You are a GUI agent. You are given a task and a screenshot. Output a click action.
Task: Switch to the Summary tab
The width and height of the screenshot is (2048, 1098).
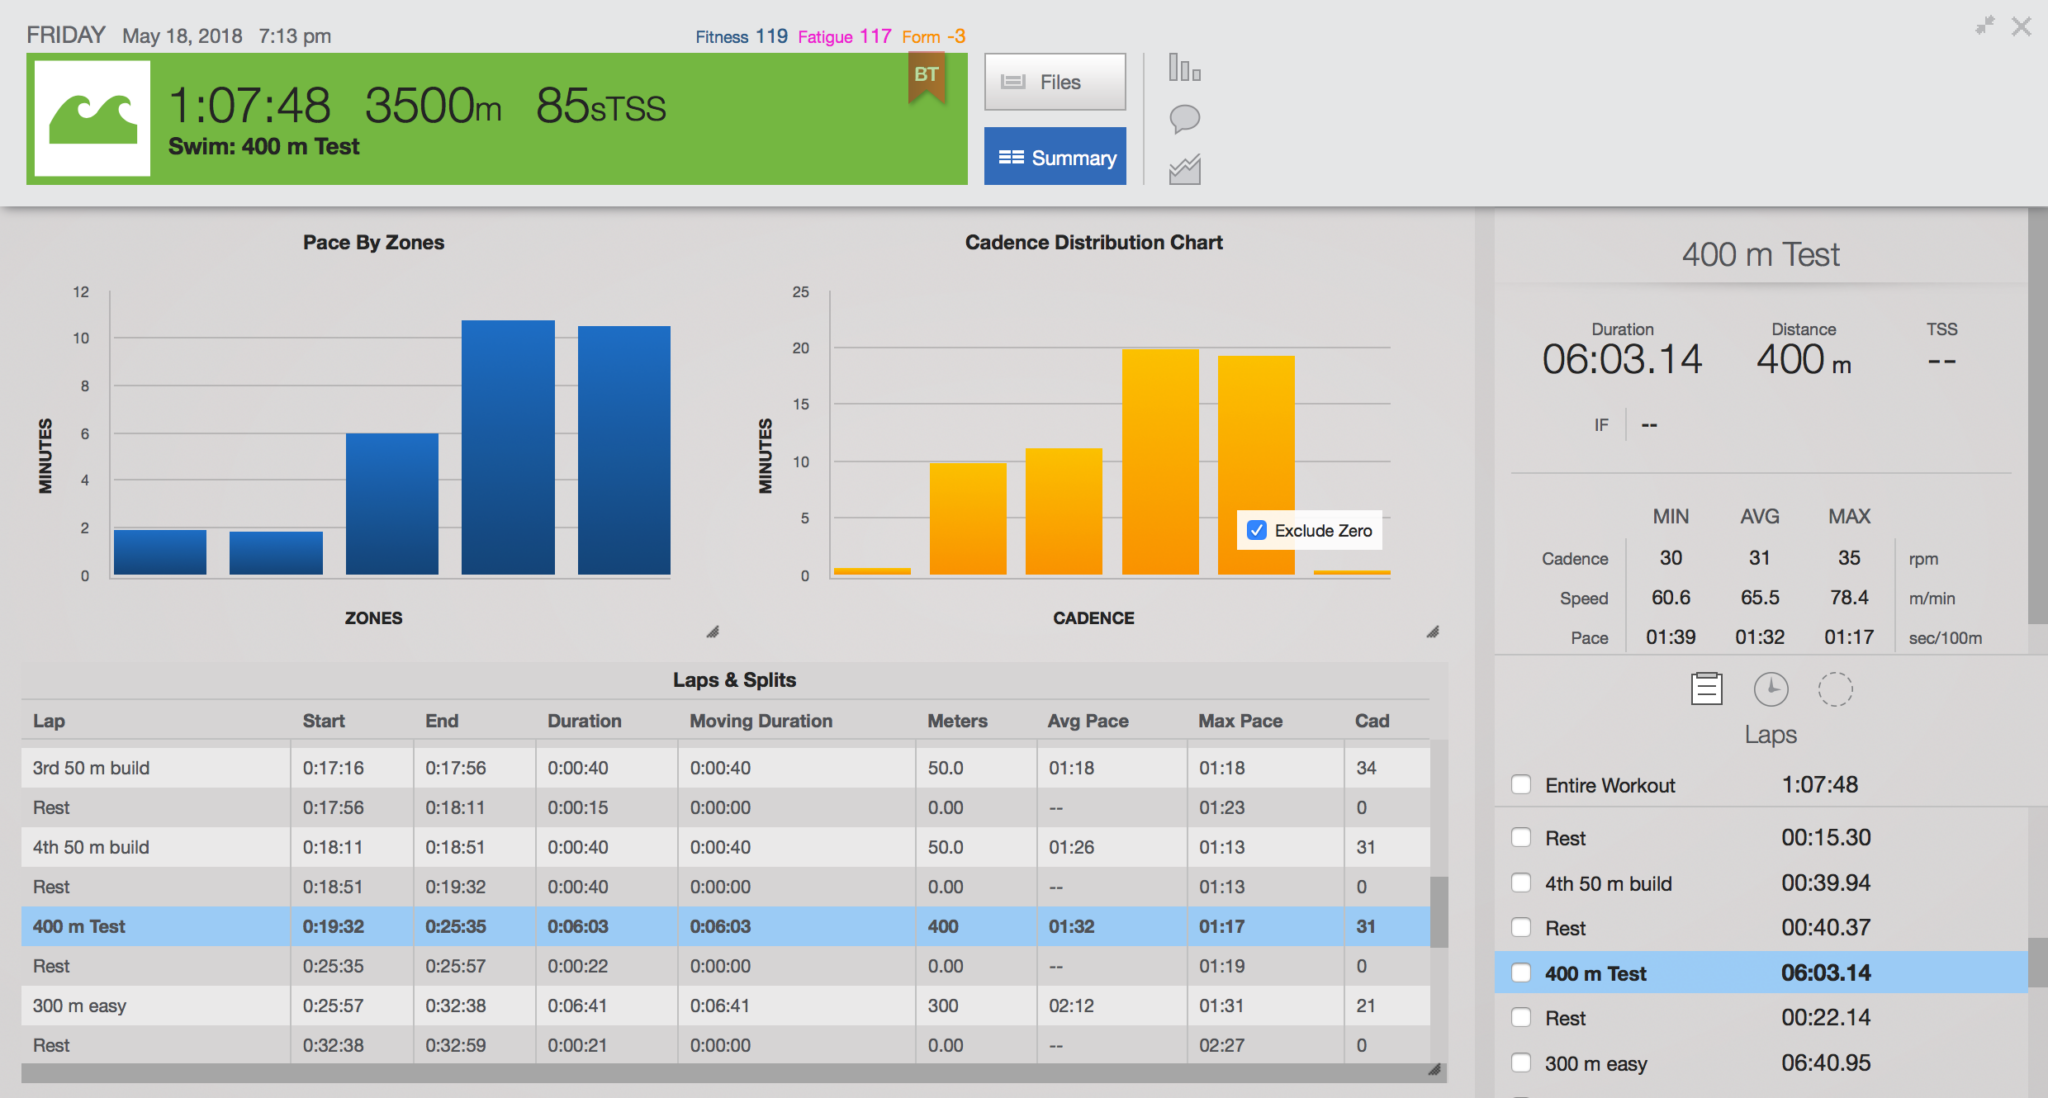1055,157
